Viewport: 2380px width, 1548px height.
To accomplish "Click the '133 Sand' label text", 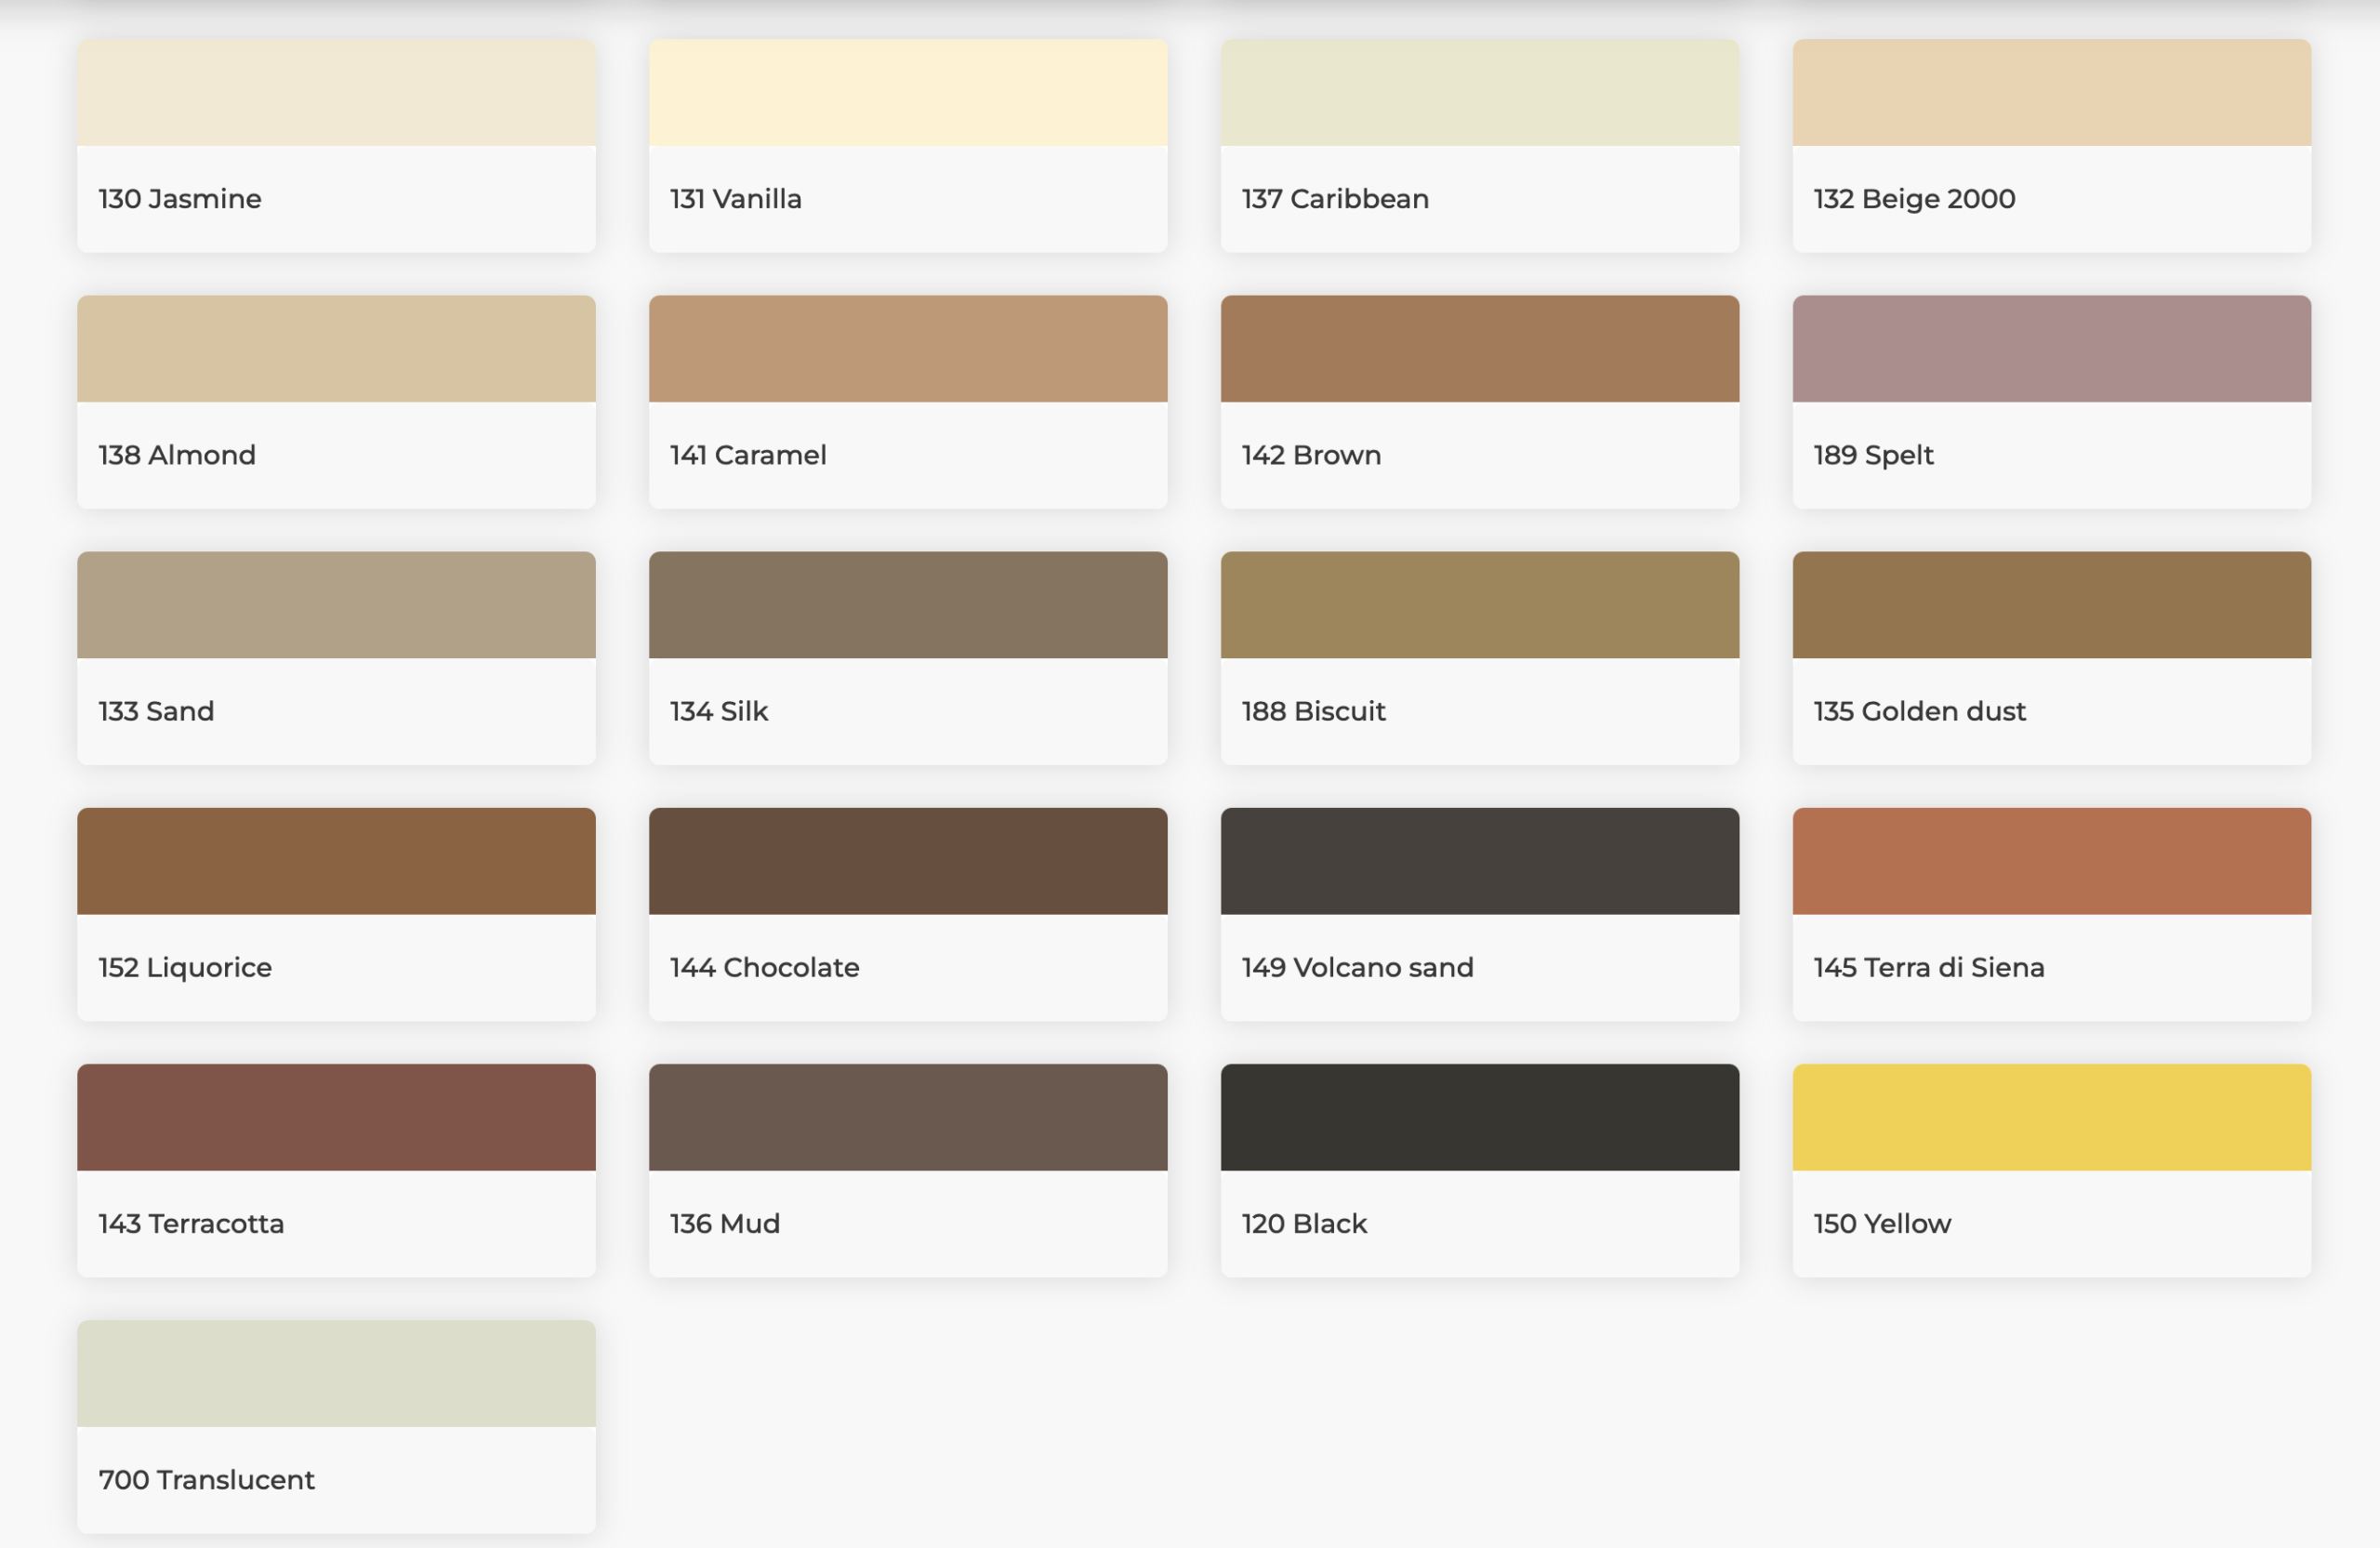I will [x=156, y=711].
